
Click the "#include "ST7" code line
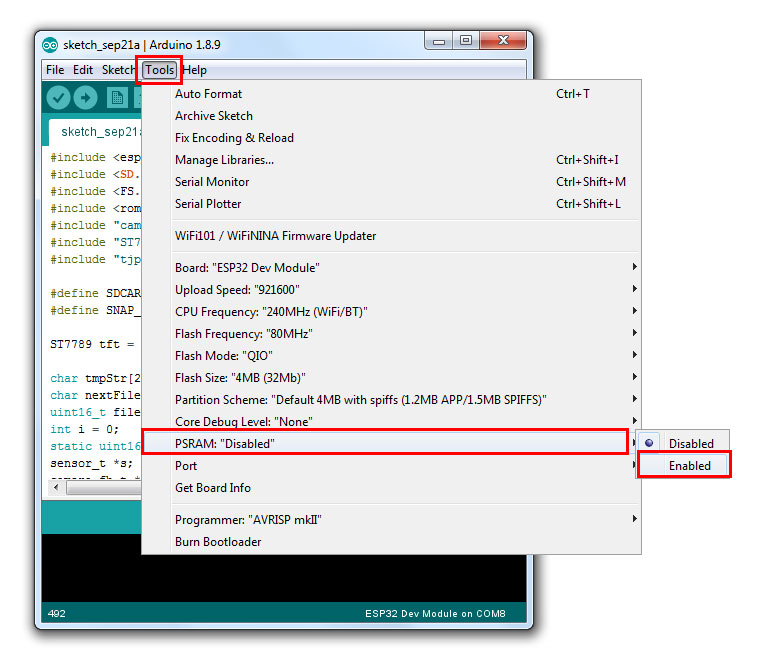pos(95,242)
